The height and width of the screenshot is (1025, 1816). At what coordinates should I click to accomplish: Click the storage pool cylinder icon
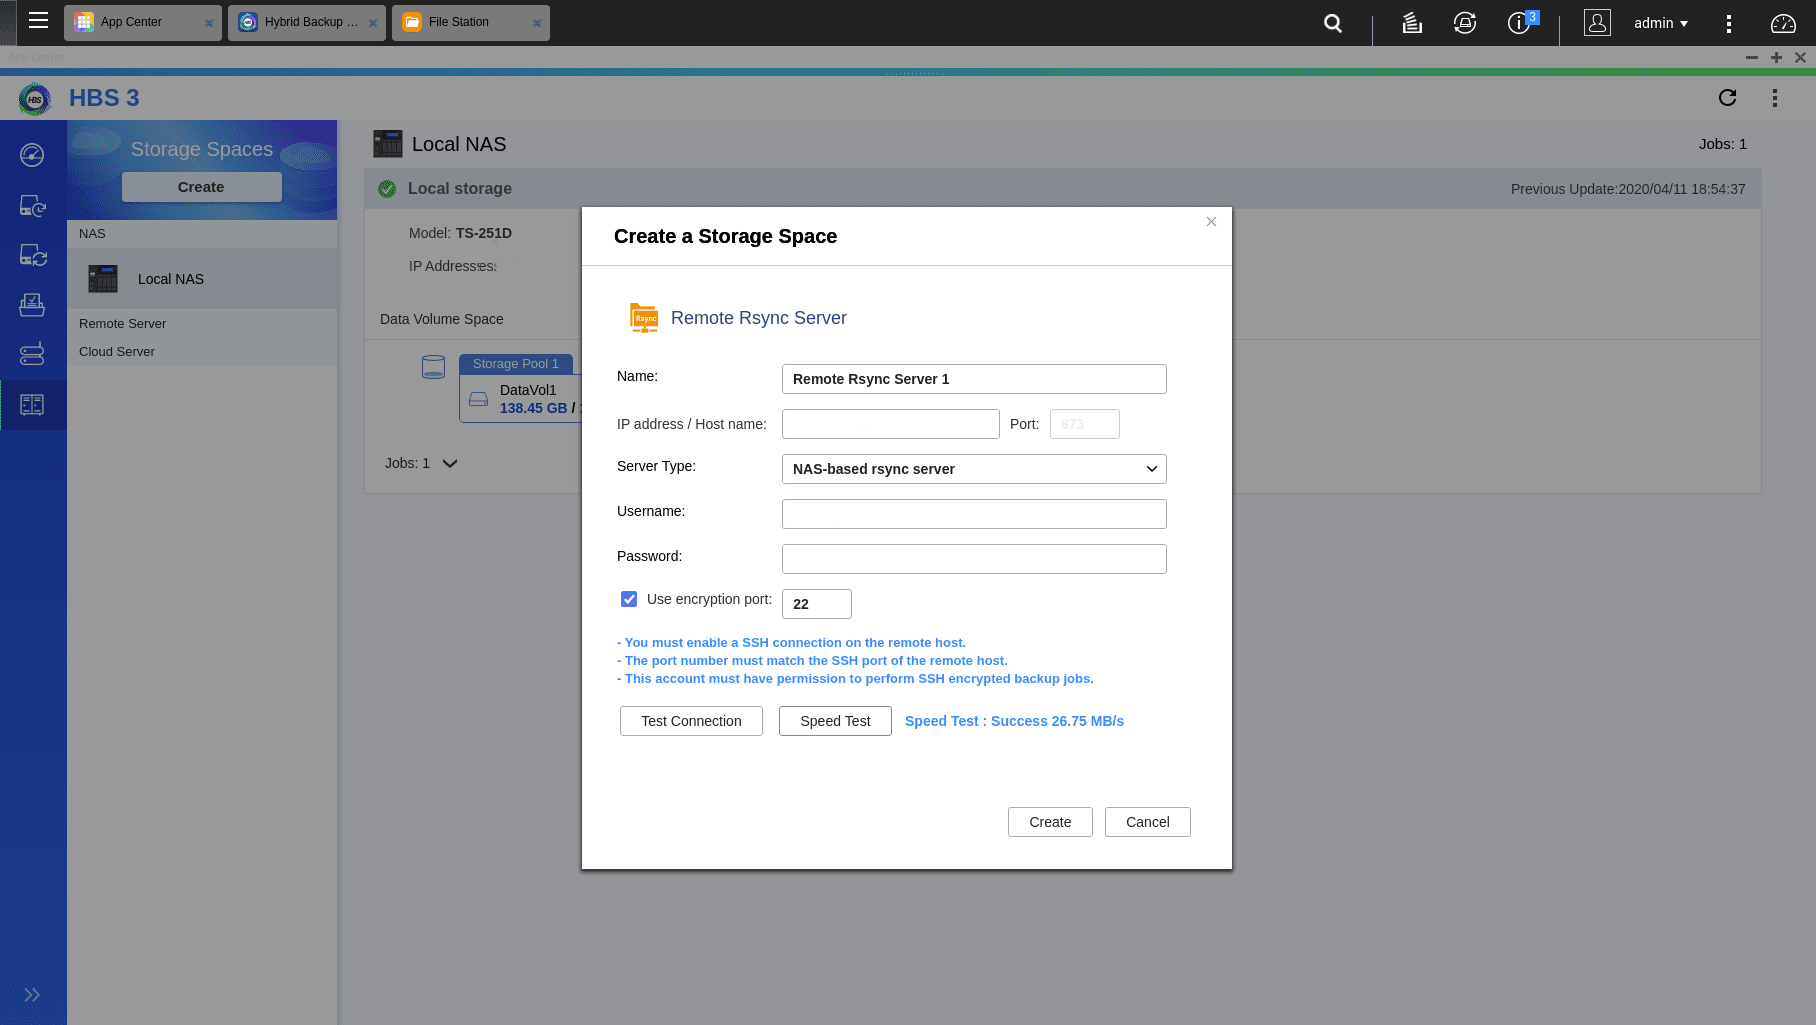pyautogui.click(x=433, y=367)
